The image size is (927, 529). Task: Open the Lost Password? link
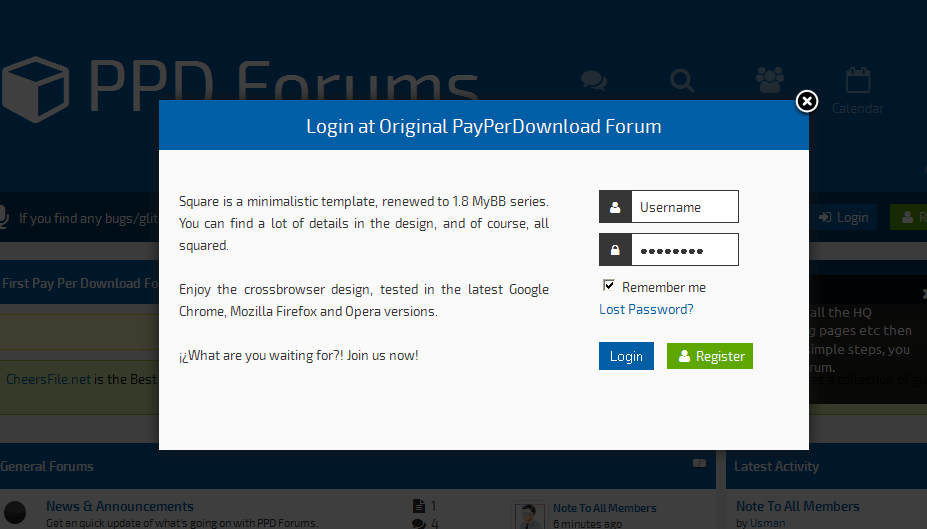click(x=646, y=309)
